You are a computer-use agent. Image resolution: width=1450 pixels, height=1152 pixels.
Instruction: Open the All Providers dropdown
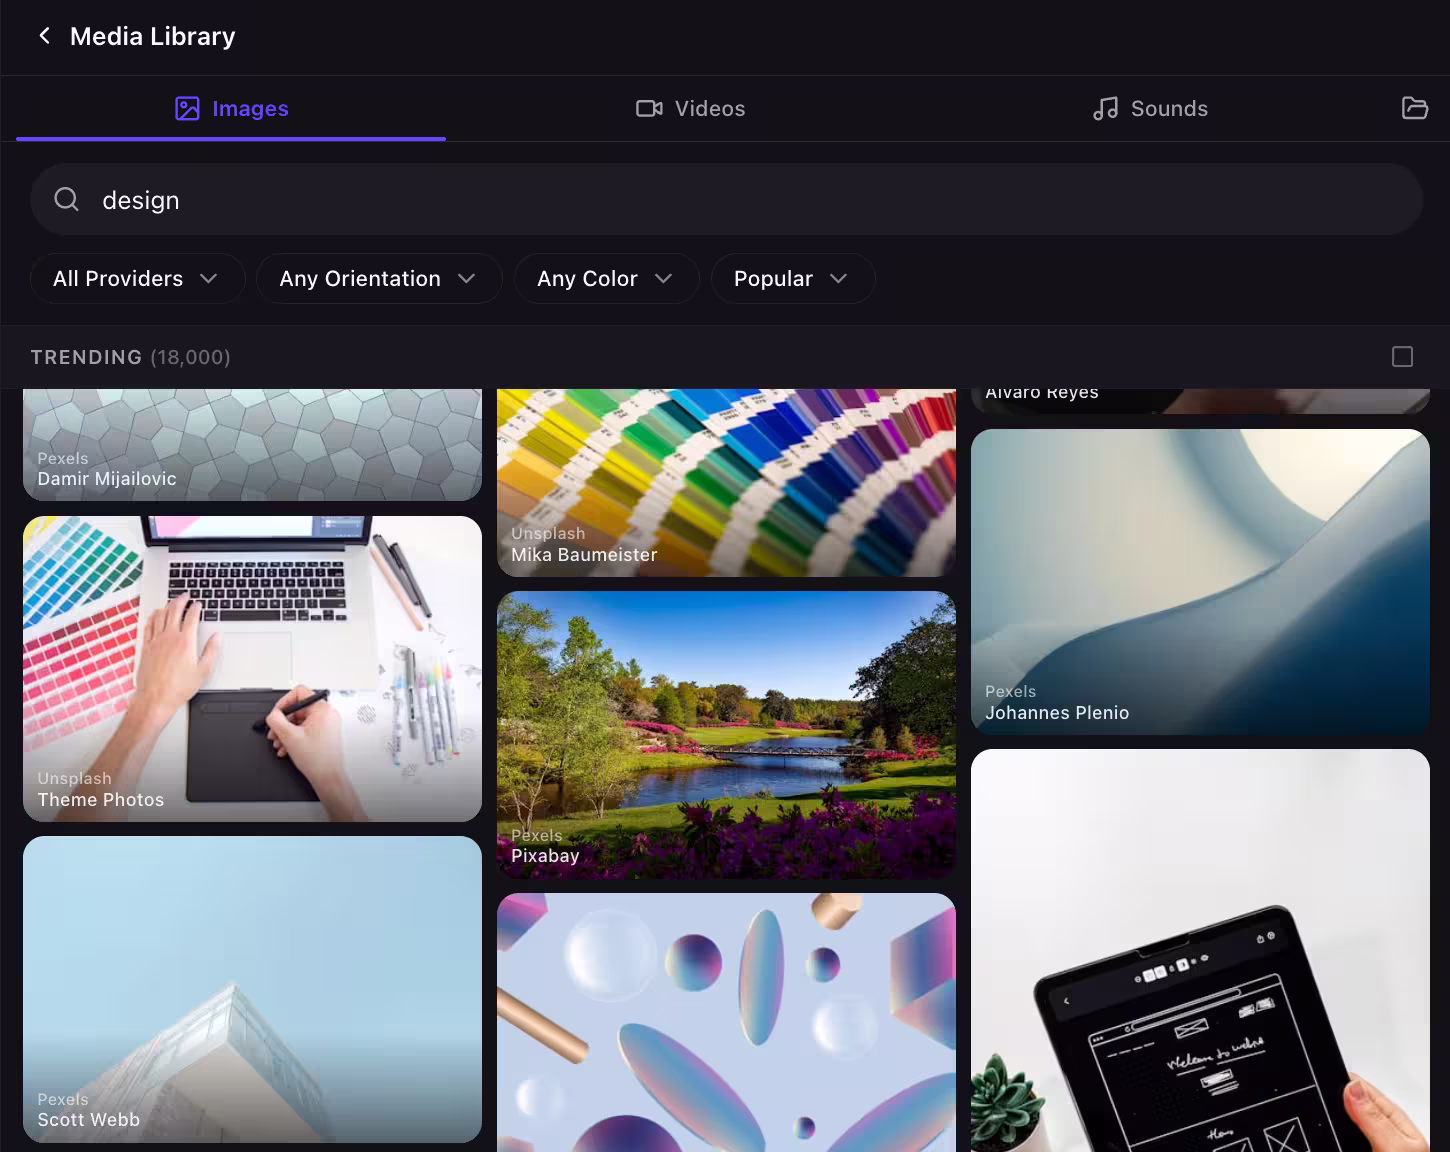(x=137, y=278)
